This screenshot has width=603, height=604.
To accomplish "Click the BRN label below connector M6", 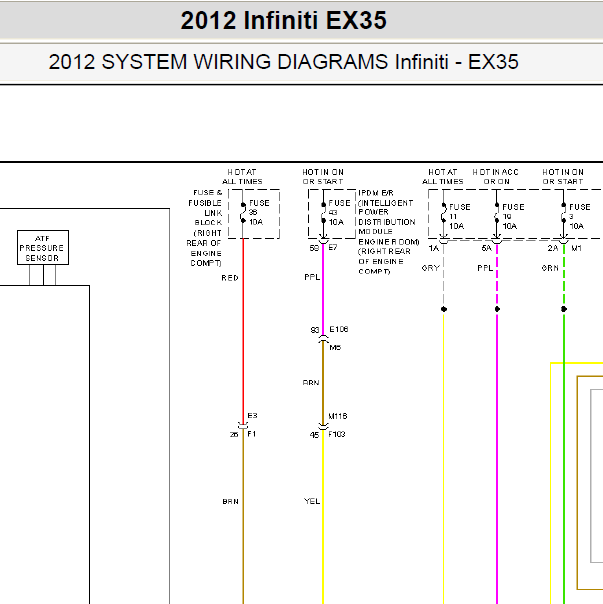I will [311, 383].
